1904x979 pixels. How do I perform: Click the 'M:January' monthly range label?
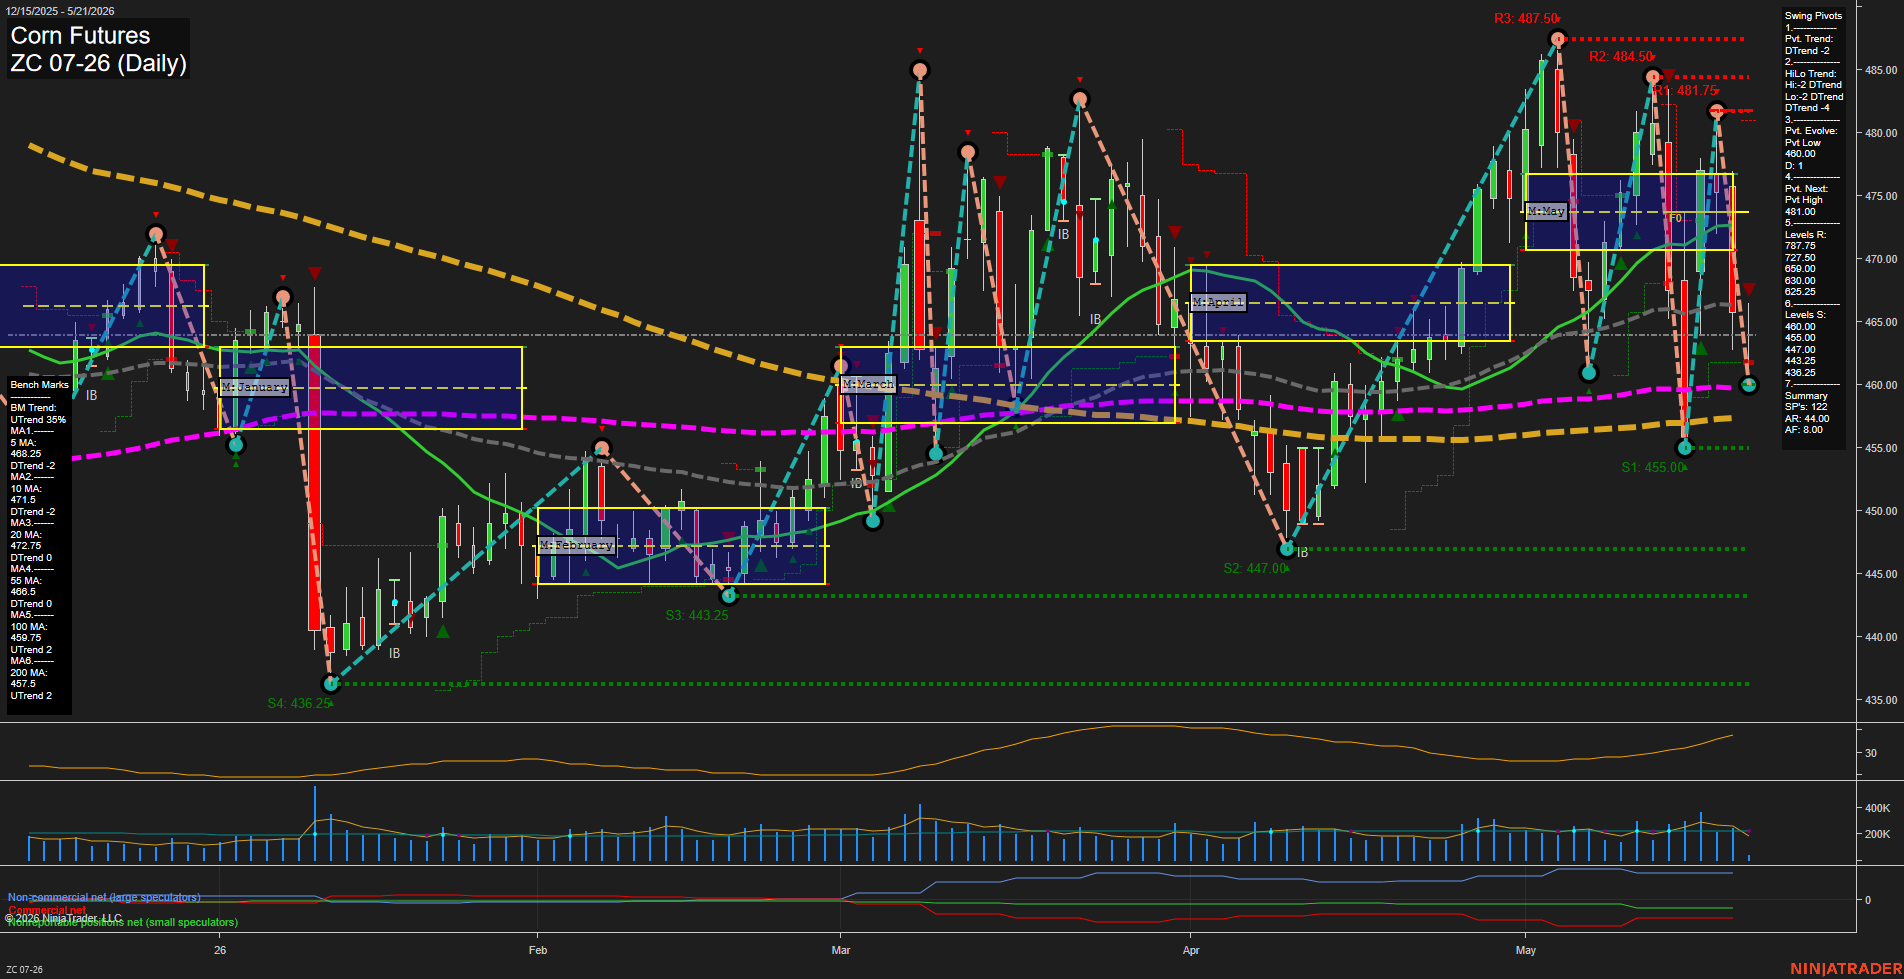pos(254,386)
